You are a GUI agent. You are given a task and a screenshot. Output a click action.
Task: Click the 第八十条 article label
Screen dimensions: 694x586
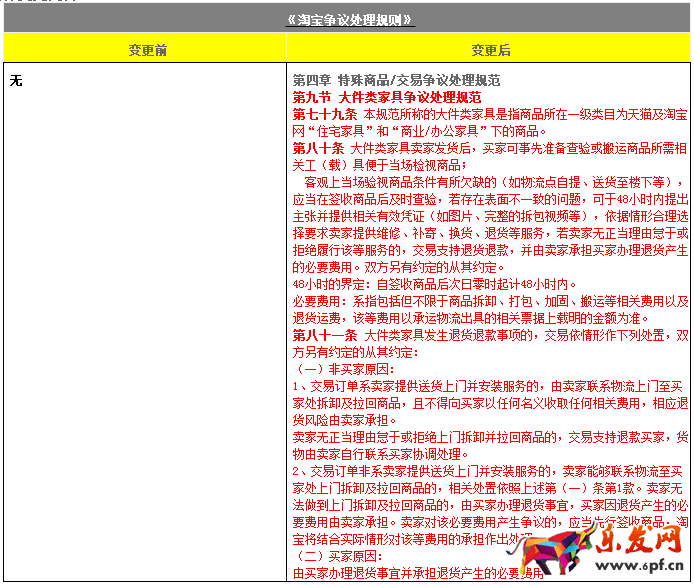click(x=318, y=148)
